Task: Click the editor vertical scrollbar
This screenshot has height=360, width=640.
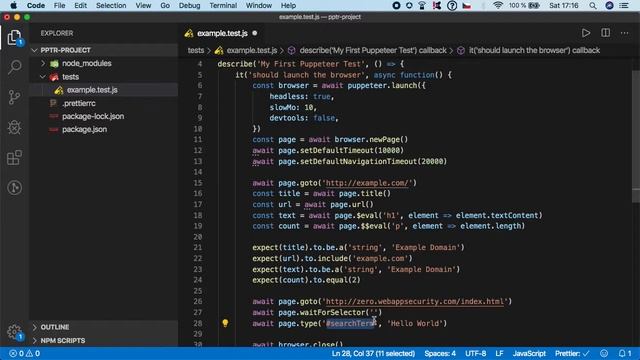Action: coord(636,137)
